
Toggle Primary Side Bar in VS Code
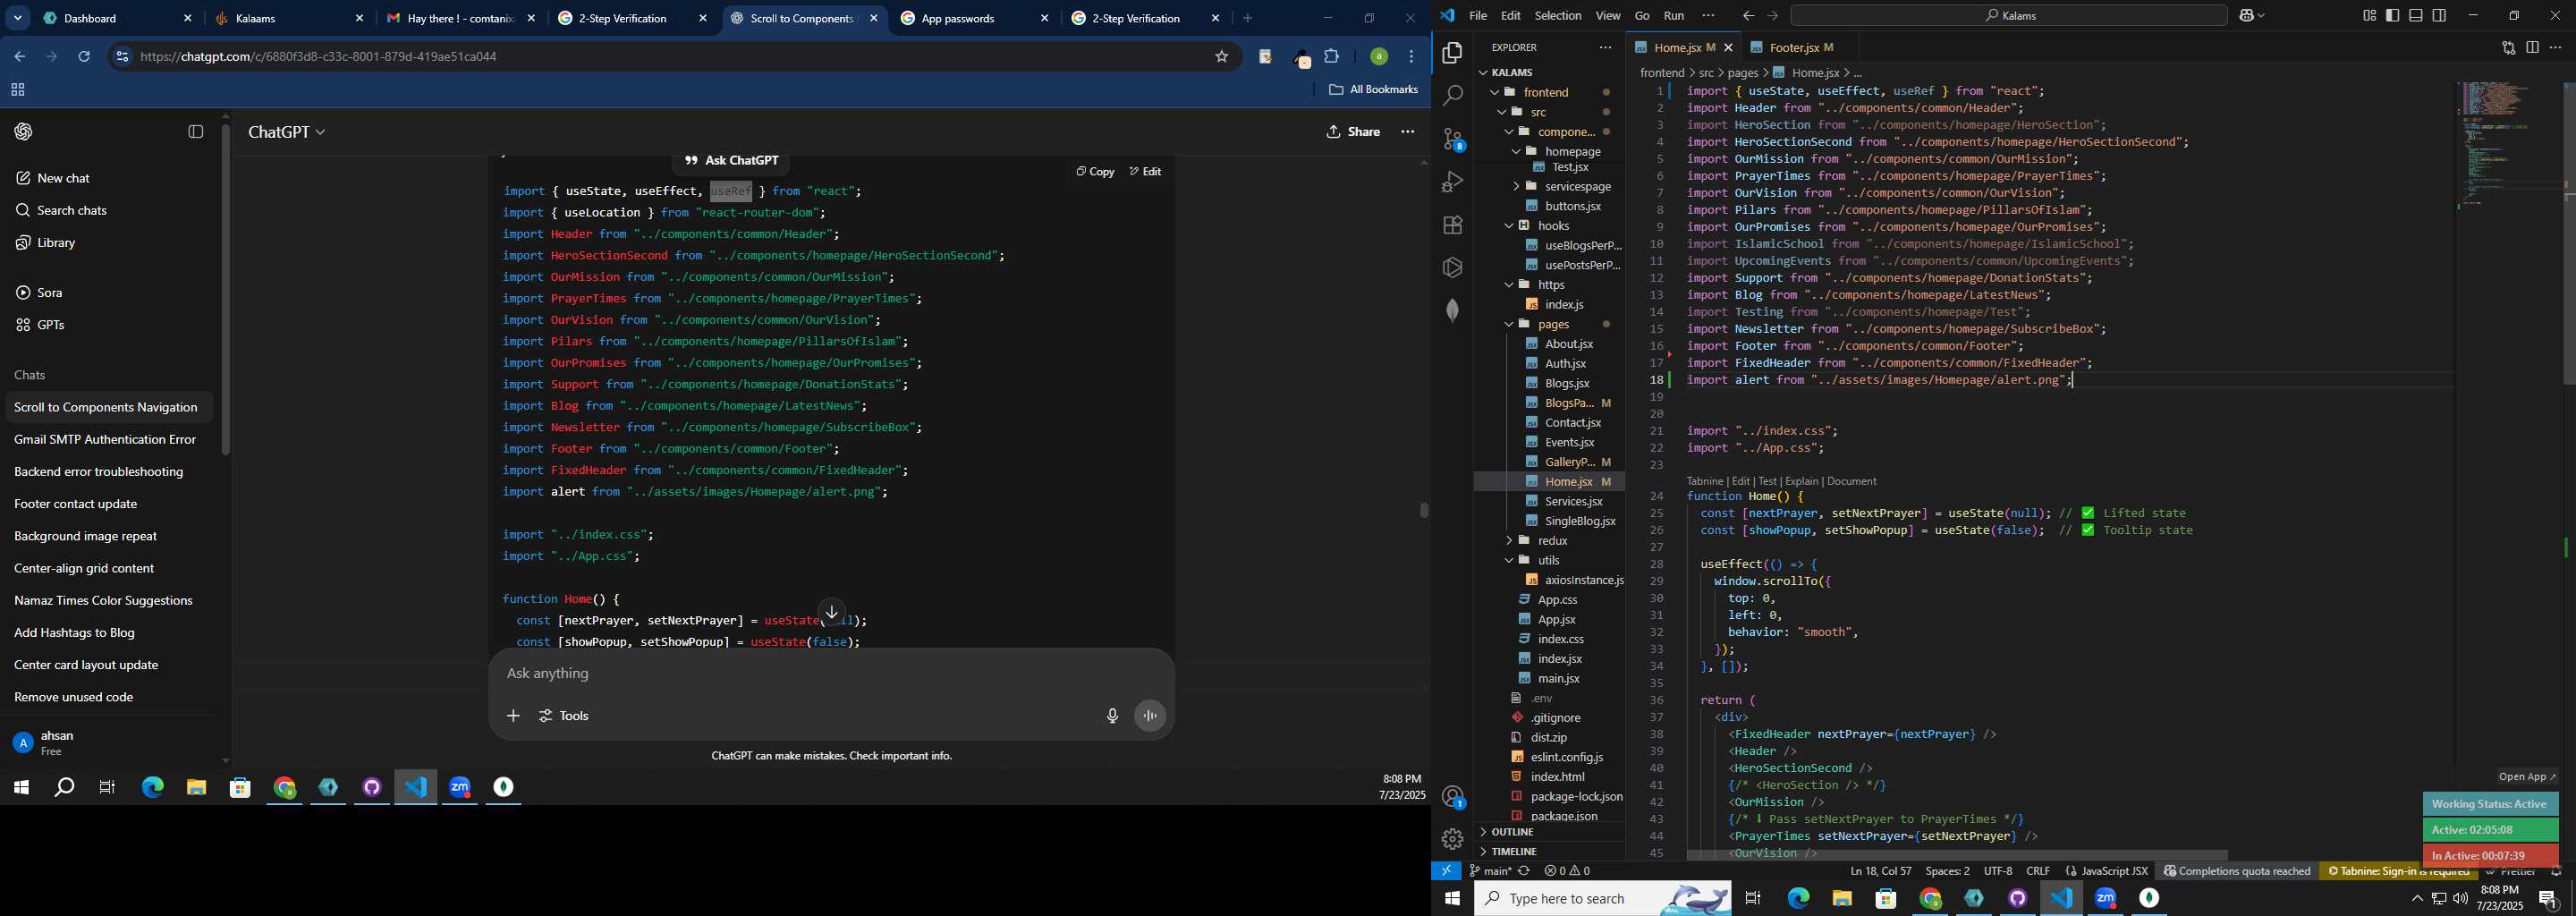(x=2392, y=15)
